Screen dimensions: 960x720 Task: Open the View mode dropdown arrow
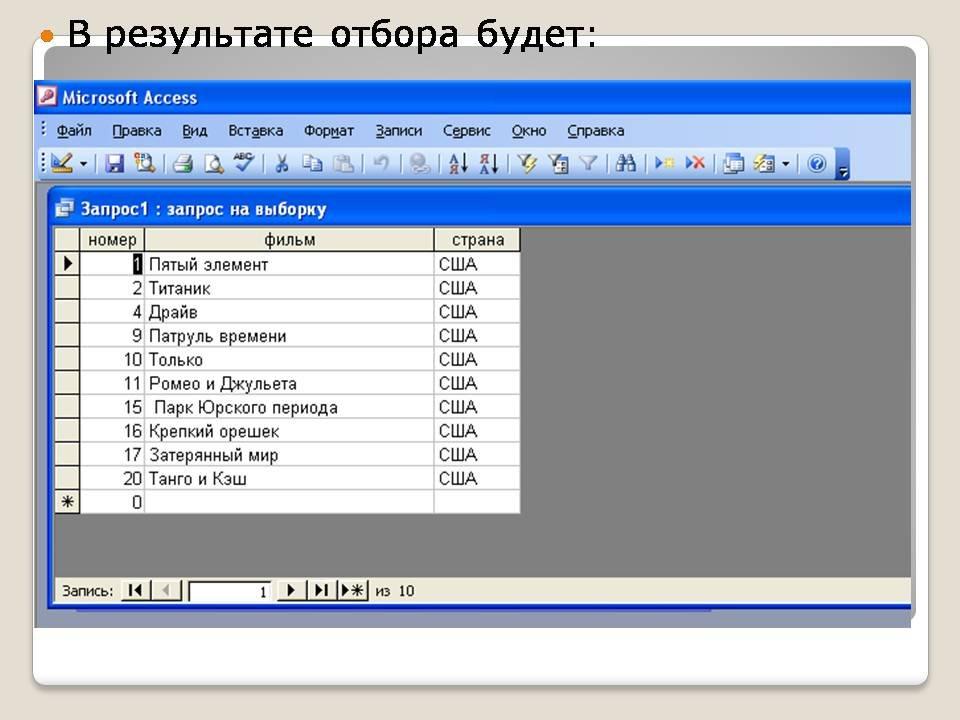(83, 164)
